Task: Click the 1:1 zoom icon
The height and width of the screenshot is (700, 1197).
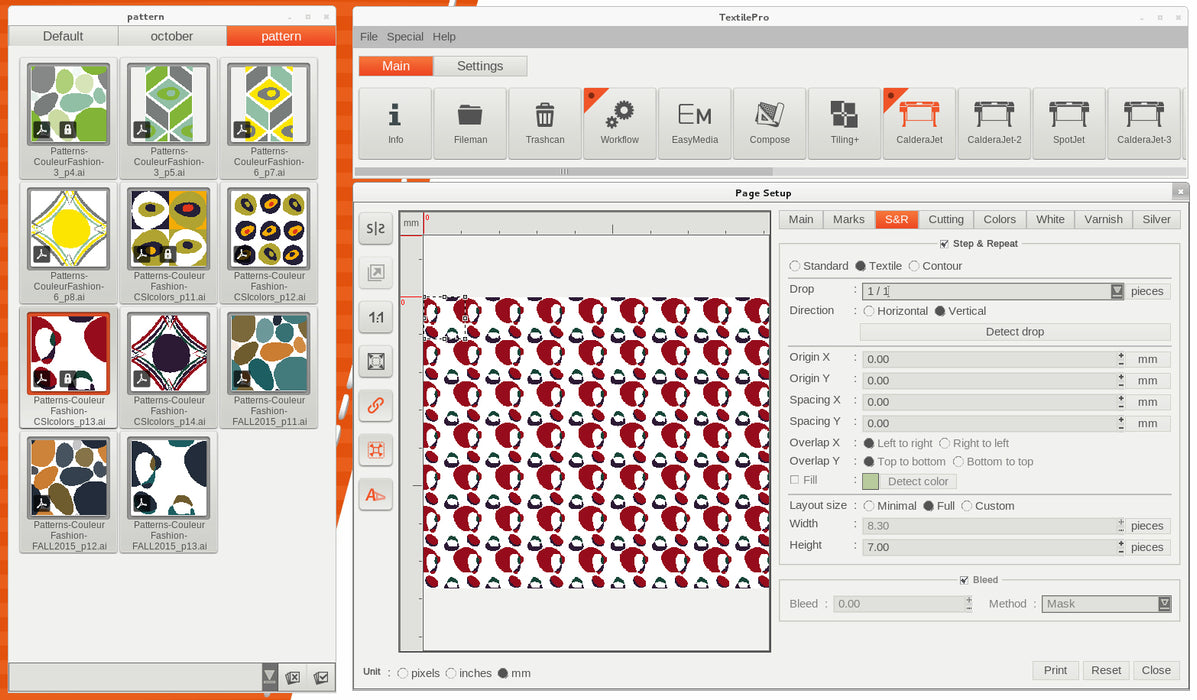Action: click(376, 317)
